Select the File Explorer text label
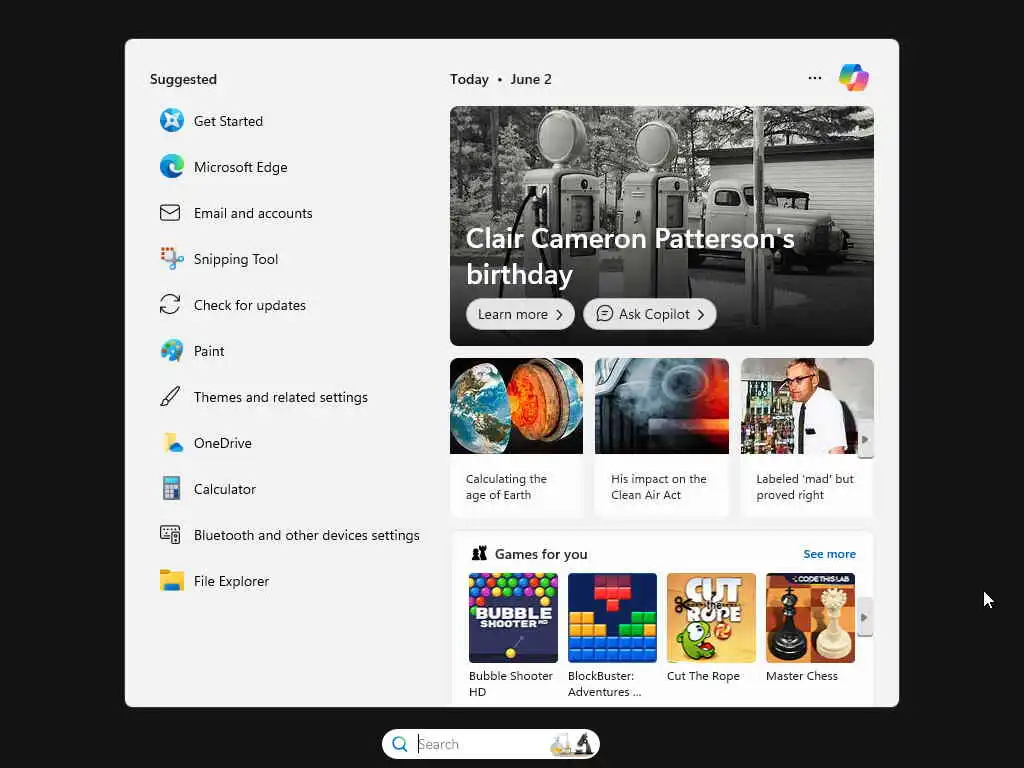Viewport: 1024px width, 768px height. click(x=231, y=581)
